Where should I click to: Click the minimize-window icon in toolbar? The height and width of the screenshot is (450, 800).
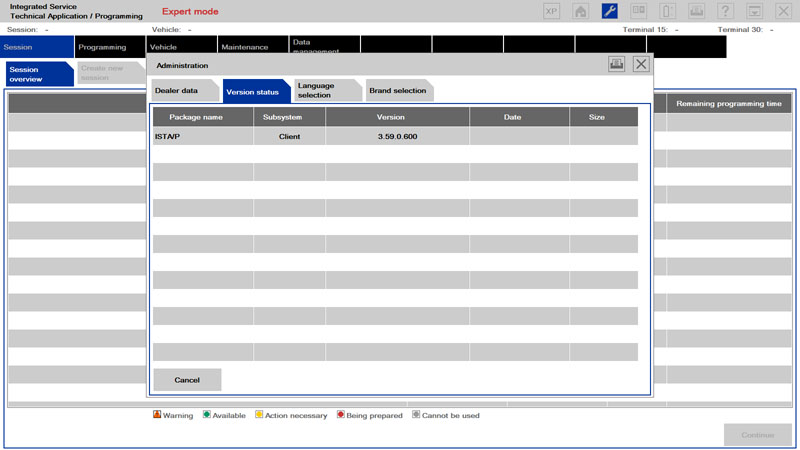pos(755,11)
